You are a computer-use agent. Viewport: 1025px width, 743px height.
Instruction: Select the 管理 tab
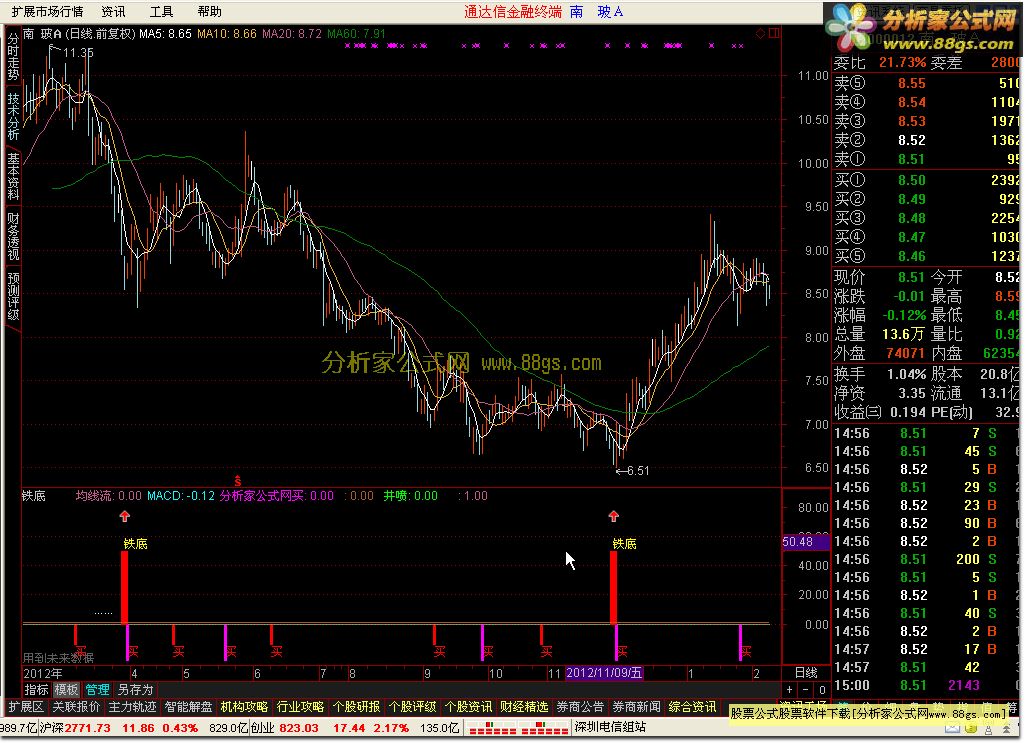point(97,689)
